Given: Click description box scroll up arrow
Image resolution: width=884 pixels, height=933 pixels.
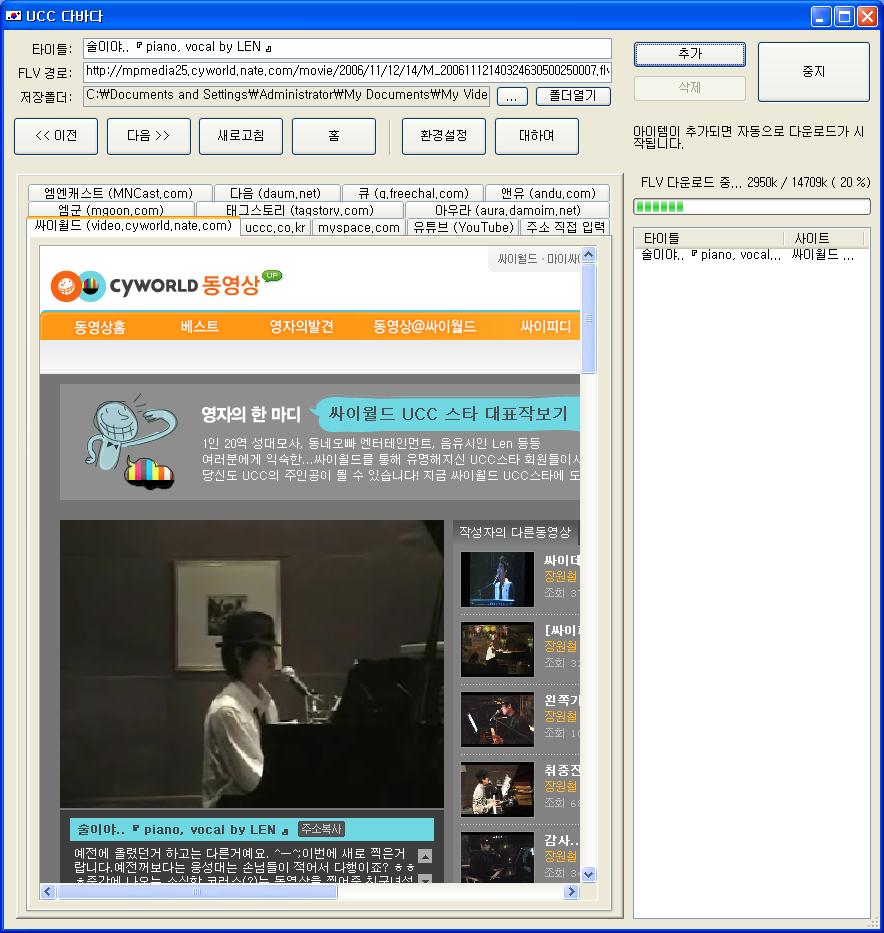Looking at the screenshot, I should coord(425,856).
